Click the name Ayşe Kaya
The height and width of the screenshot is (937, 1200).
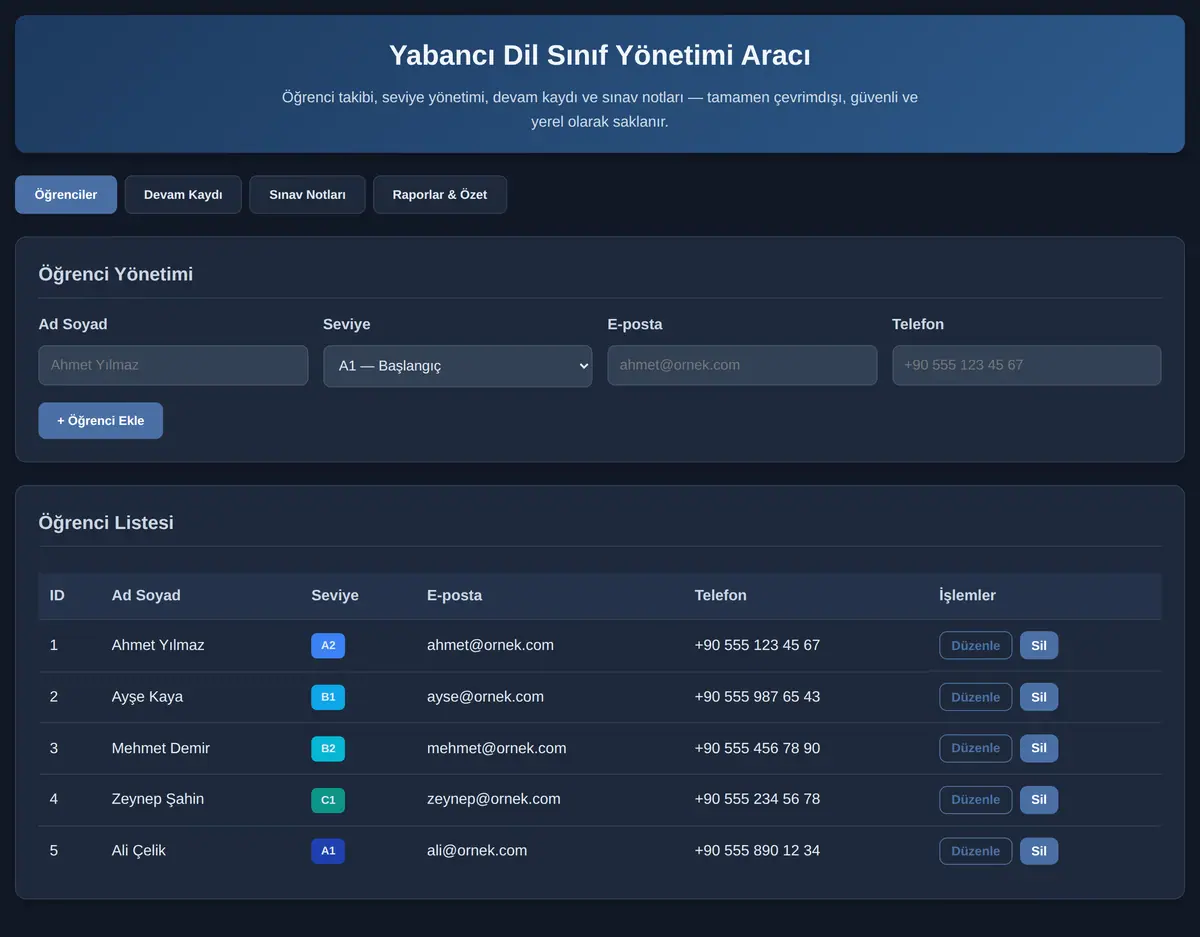pyautogui.click(x=147, y=697)
